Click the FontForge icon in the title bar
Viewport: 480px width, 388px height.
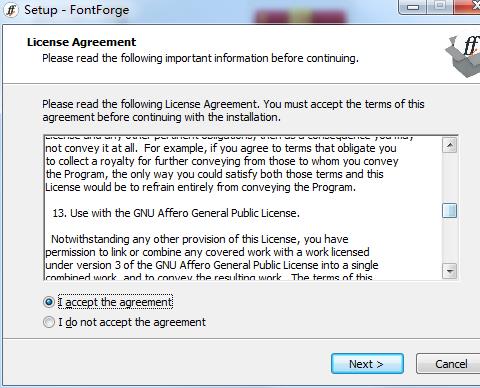pos(11,10)
